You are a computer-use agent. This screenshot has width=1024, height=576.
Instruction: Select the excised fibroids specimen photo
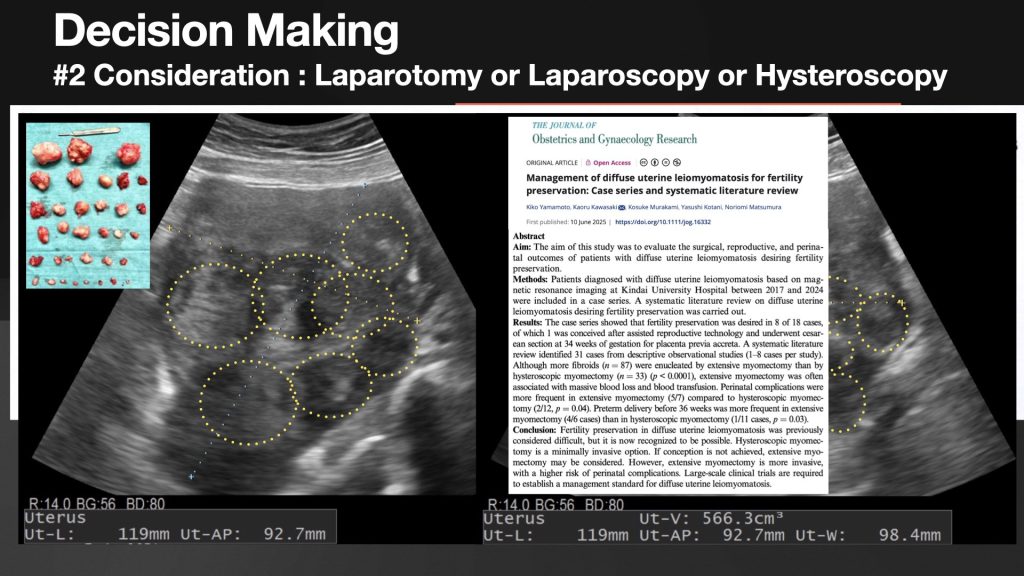(x=88, y=206)
